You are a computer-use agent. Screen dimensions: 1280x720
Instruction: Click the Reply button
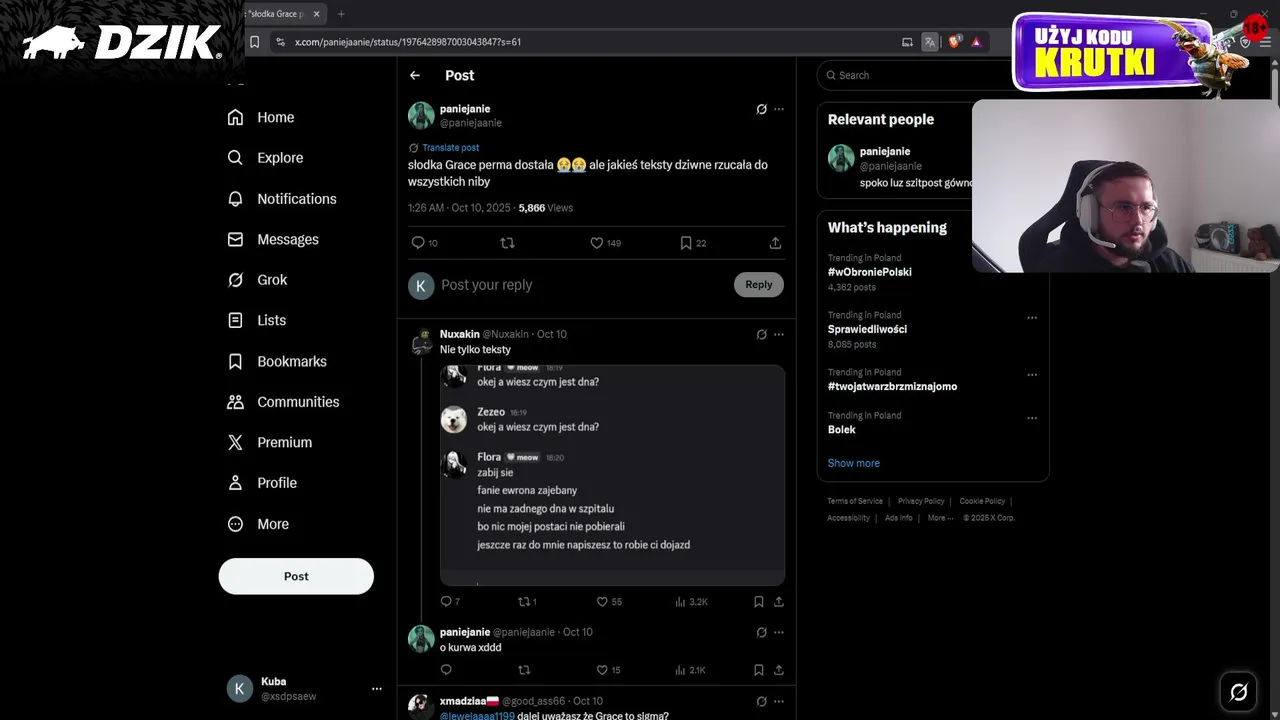point(759,285)
